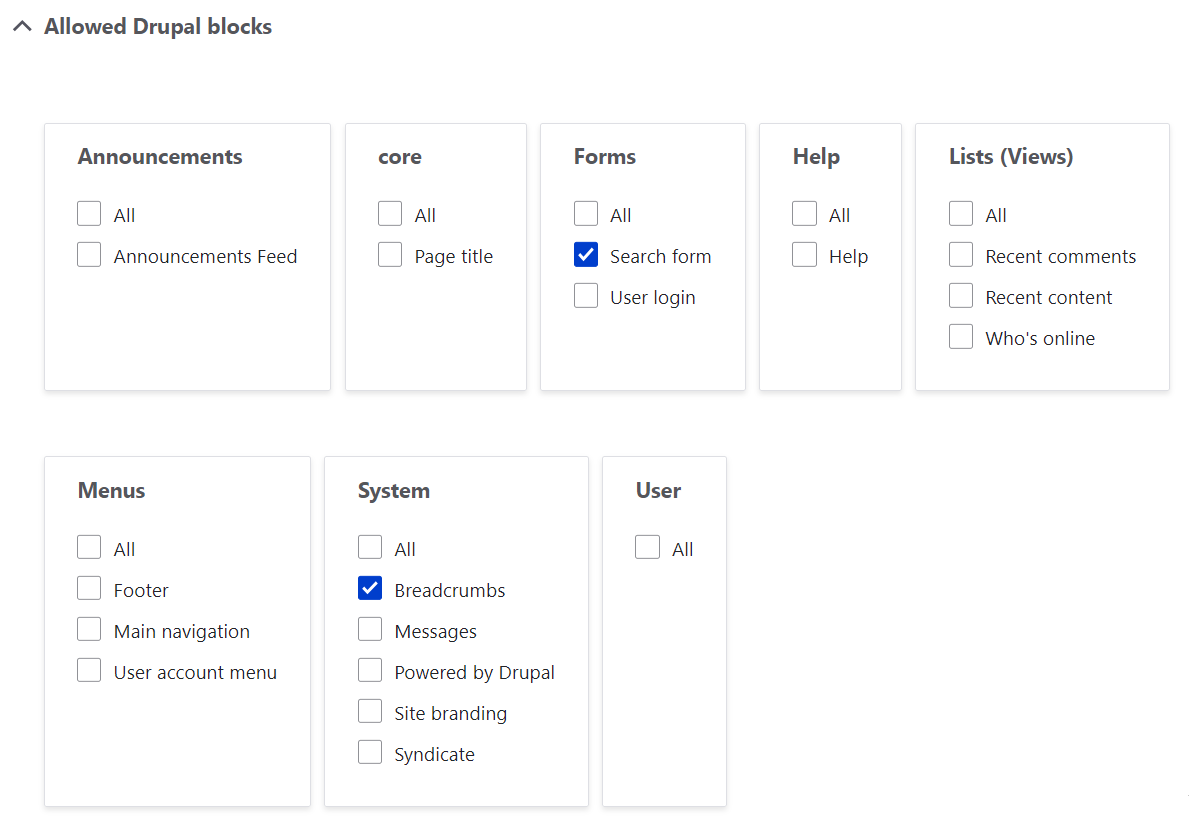The width and height of the screenshot is (1200, 835).
Task: Enable the User account menu block
Action: (x=89, y=670)
